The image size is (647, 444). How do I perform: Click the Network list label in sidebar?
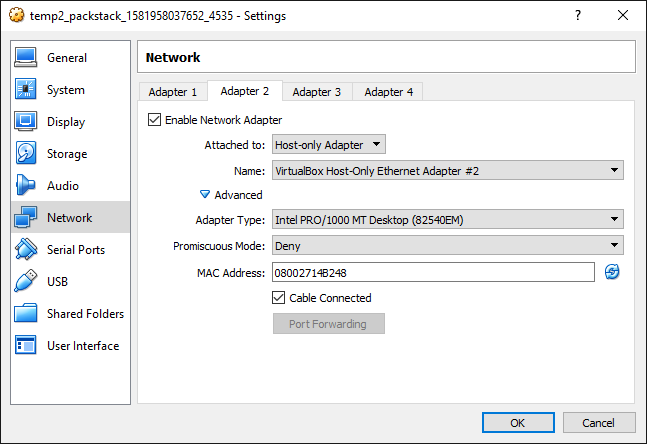(69, 217)
